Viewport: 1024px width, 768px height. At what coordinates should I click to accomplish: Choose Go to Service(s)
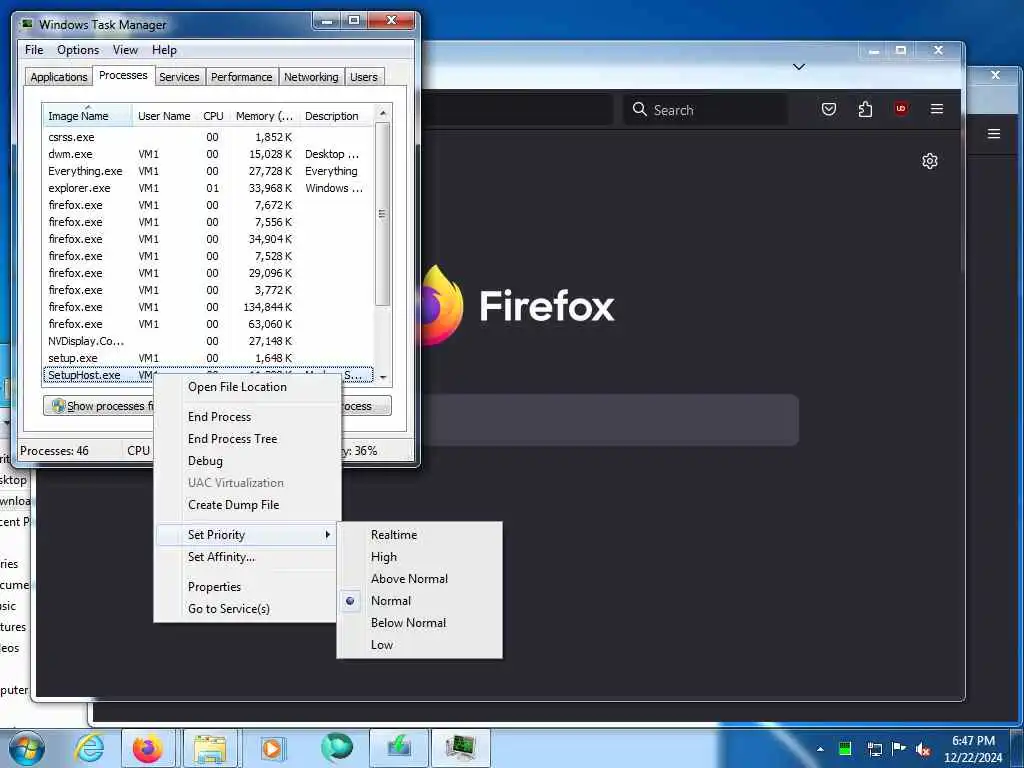click(x=246, y=609)
